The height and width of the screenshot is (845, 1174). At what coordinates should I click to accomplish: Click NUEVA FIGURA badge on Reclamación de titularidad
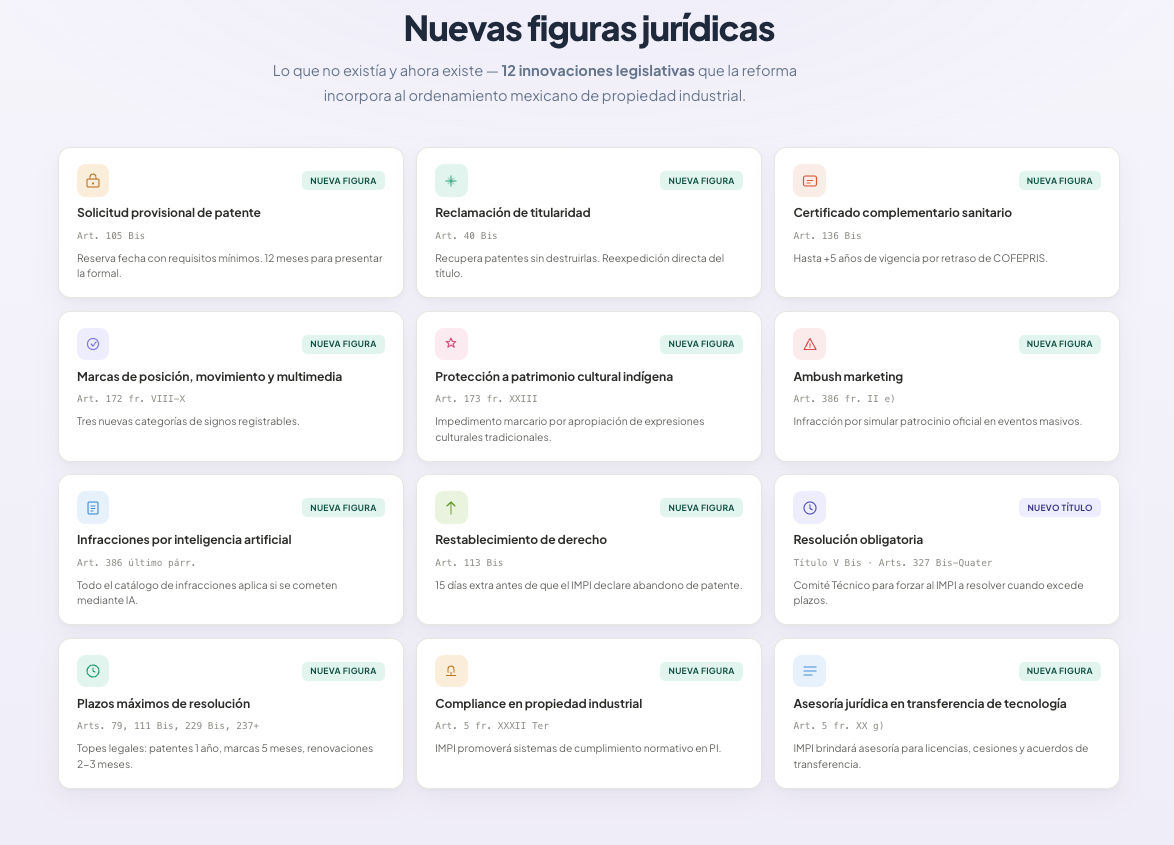pyautogui.click(x=701, y=180)
